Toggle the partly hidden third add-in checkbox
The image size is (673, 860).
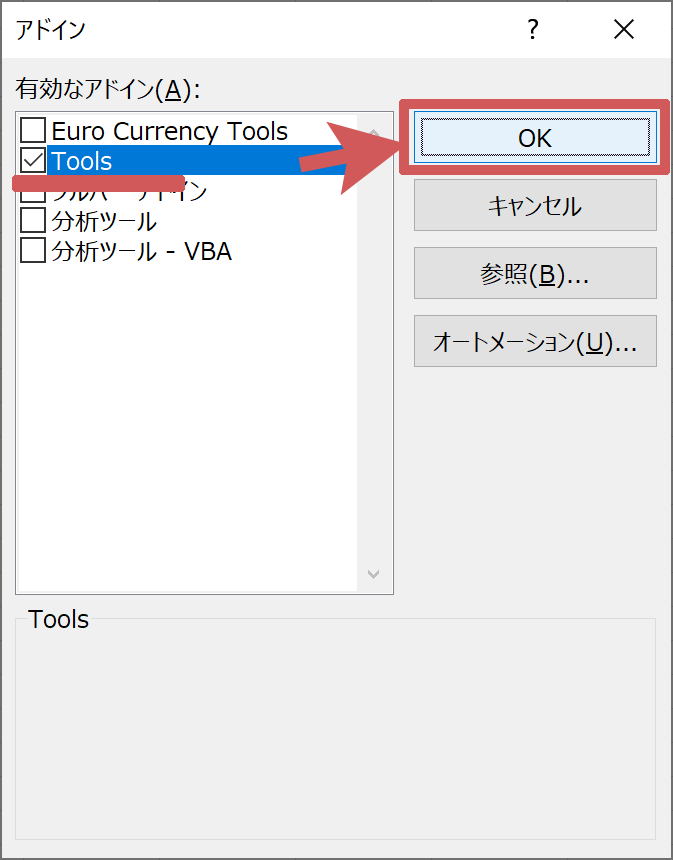(33, 193)
